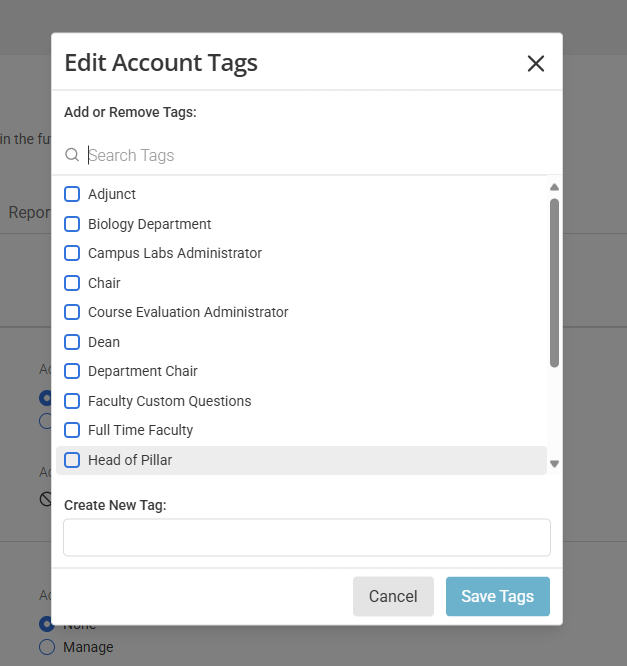Click the tag list scroll up arrow
The width and height of the screenshot is (627, 666).
(x=554, y=187)
